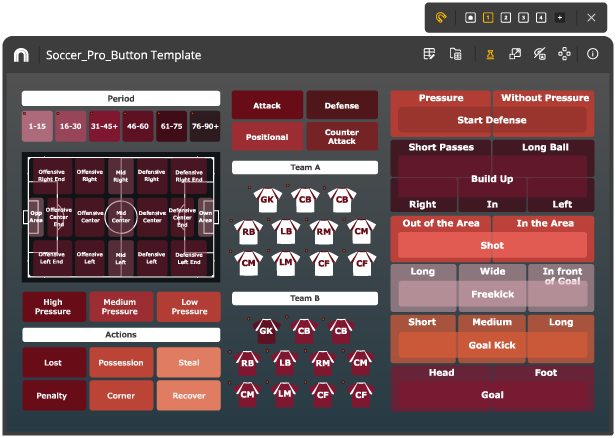Select the Team B LM jersey

click(286, 393)
